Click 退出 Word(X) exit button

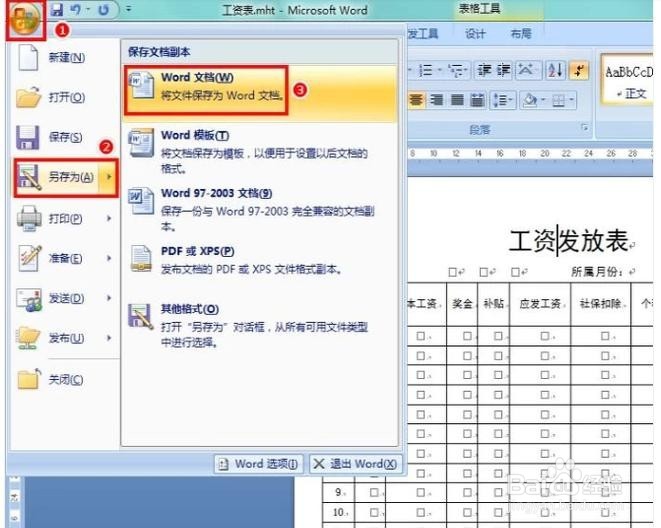click(x=356, y=464)
